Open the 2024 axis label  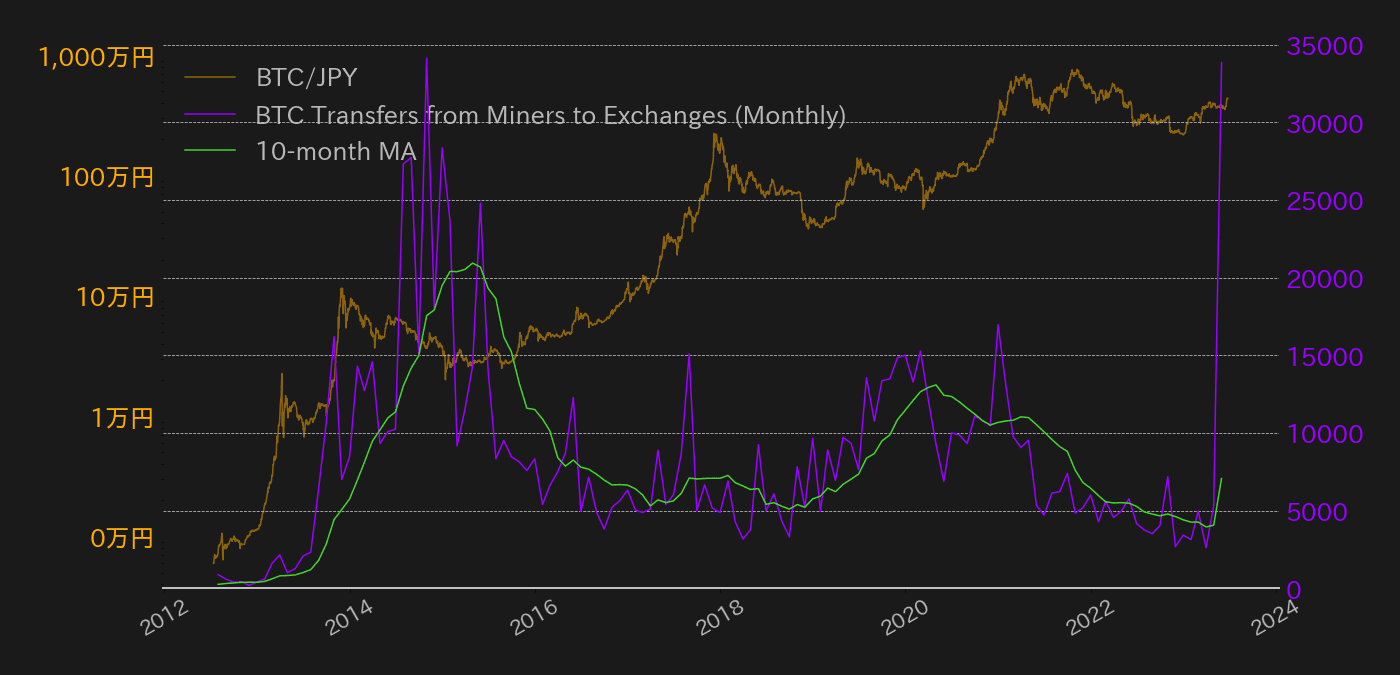click(x=1272, y=619)
